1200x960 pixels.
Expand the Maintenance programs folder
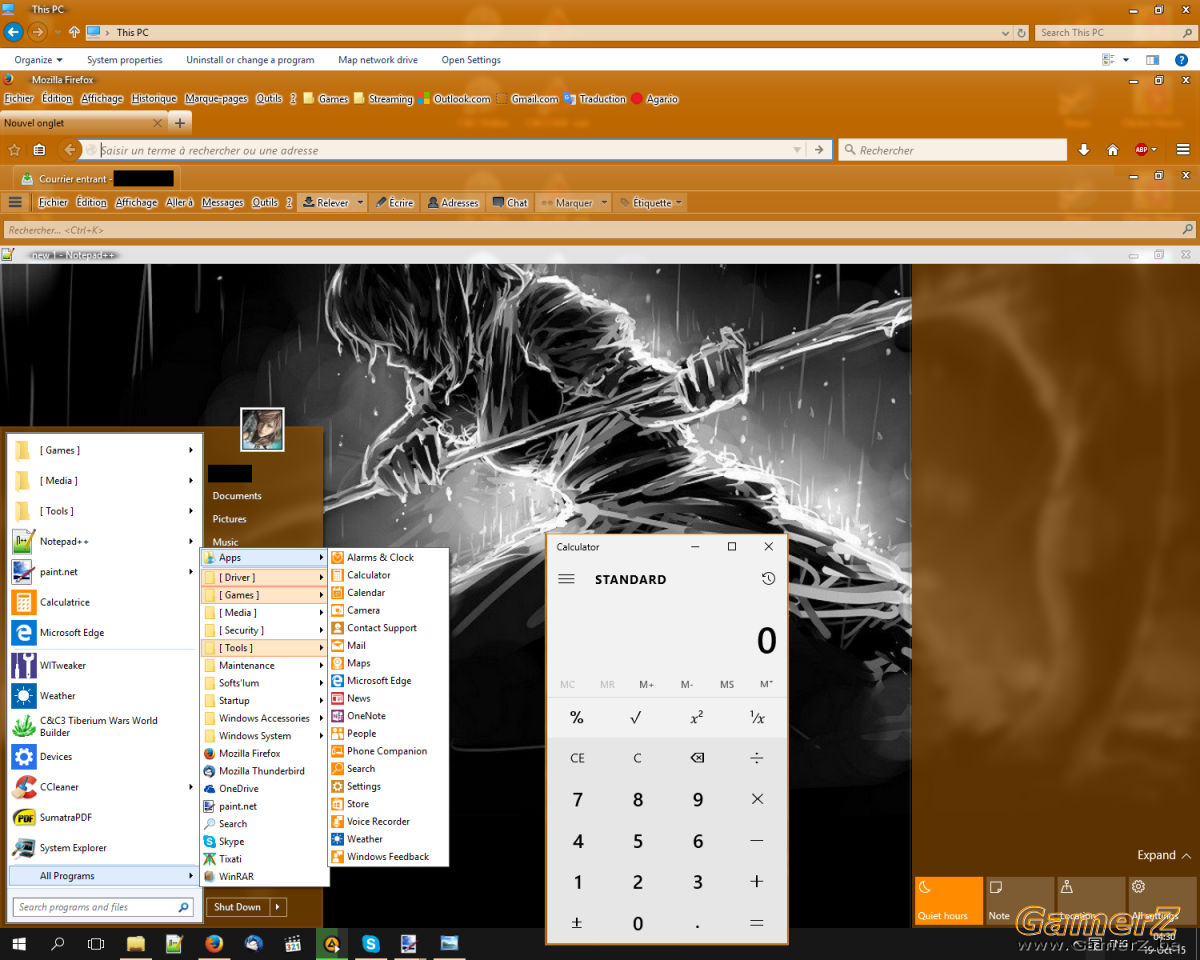coord(264,665)
